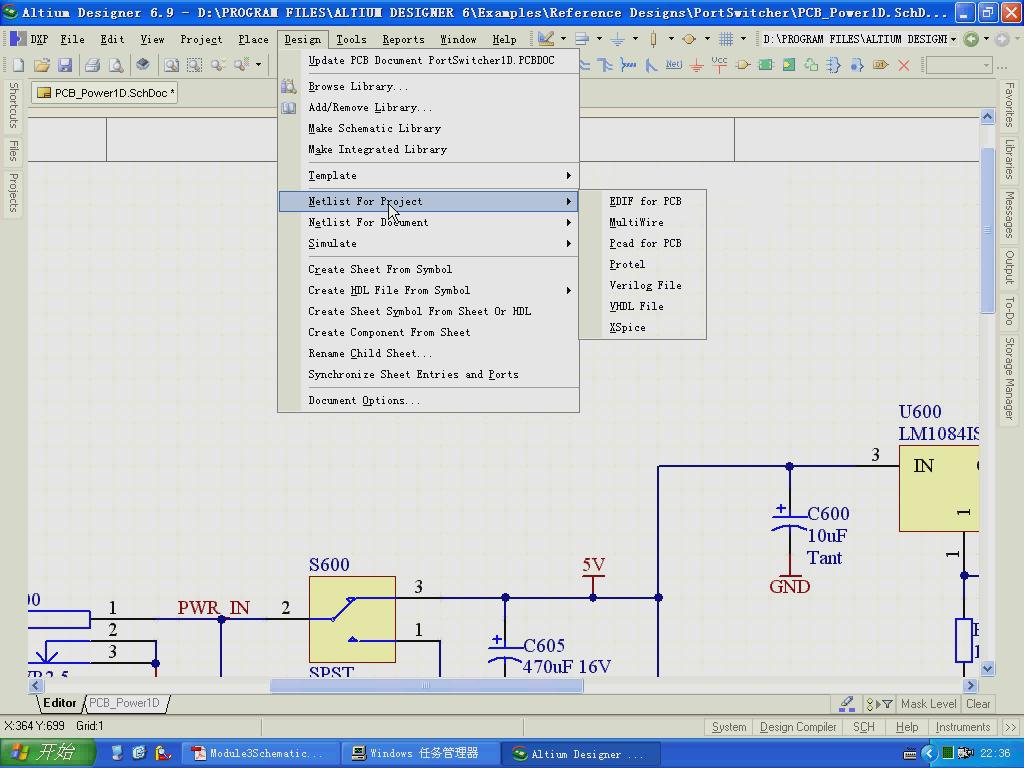The image size is (1024, 768).
Task: Select the Zoom Area icon
Action: click(195, 65)
